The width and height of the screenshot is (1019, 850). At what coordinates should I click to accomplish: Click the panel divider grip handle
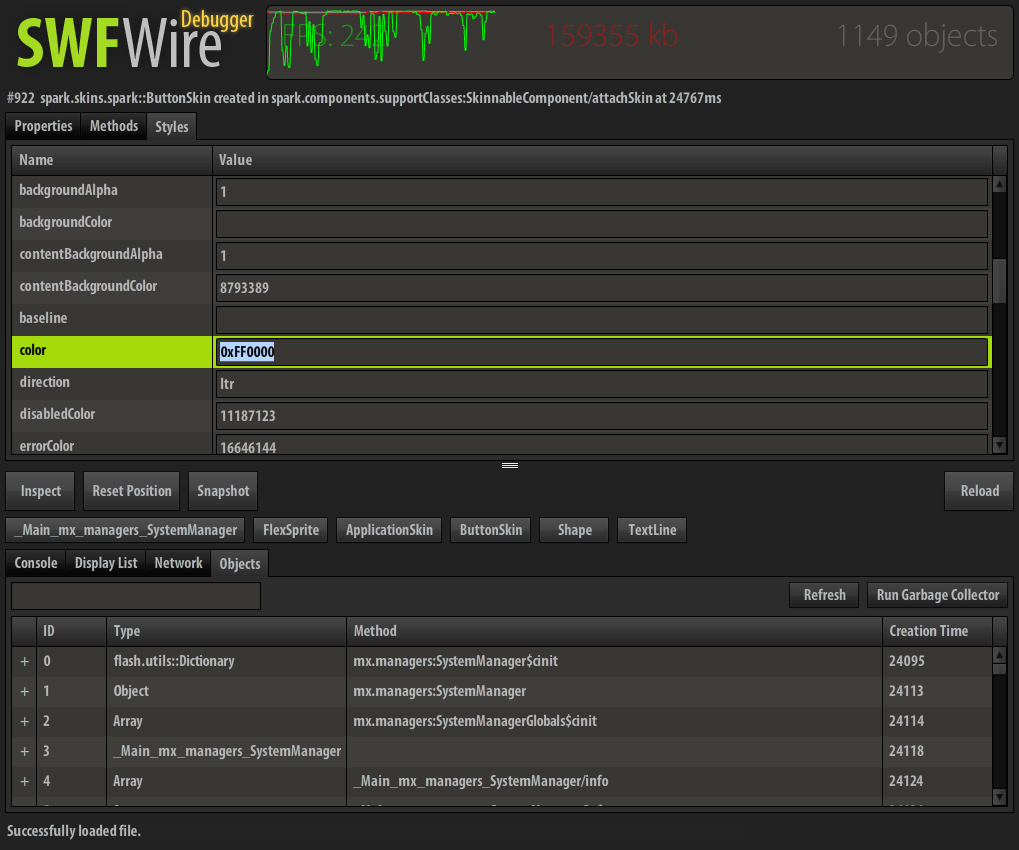[510, 465]
